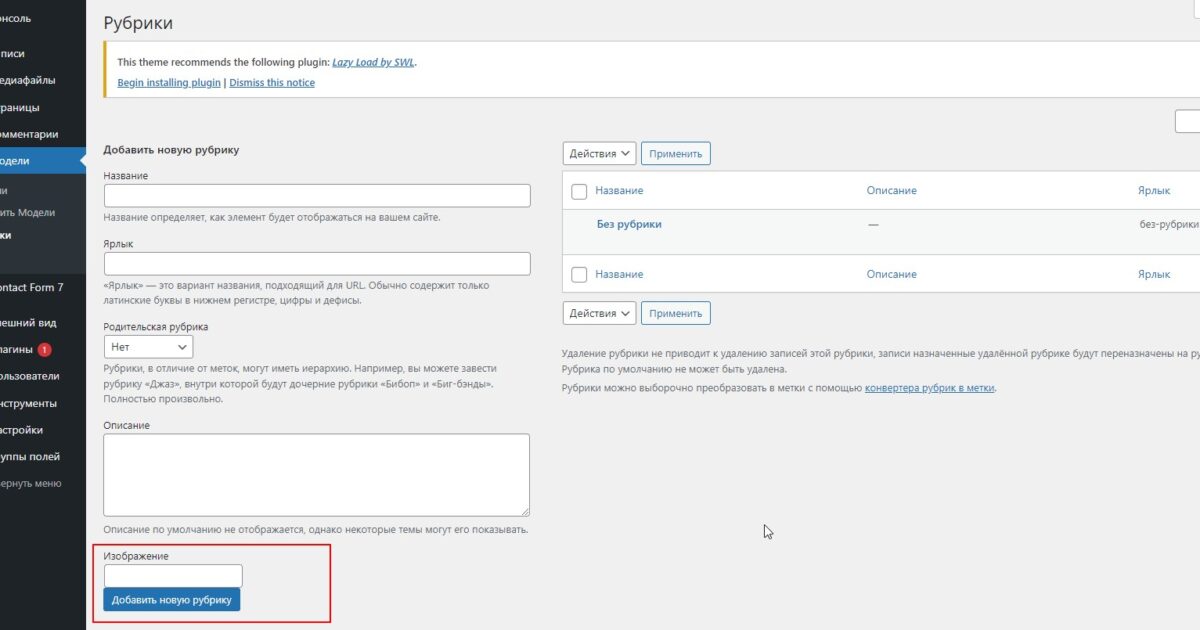Open Contact Form 7 in the sidebar
Image resolution: width=1200 pixels, height=630 pixels.
tap(32, 287)
